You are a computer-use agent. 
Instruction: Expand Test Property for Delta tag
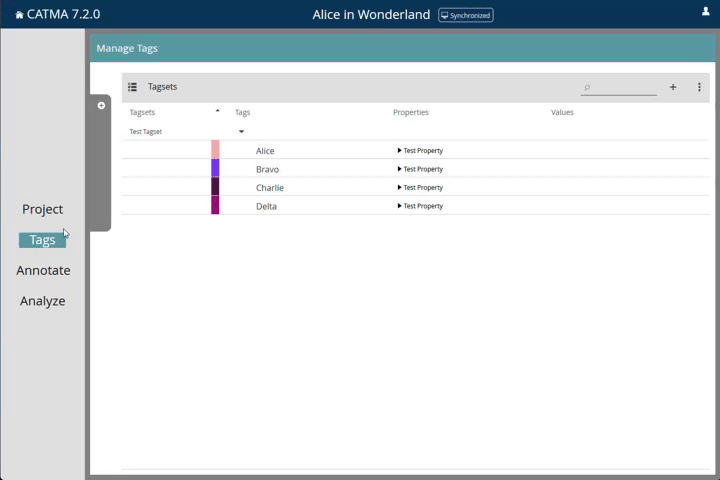point(400,206)
